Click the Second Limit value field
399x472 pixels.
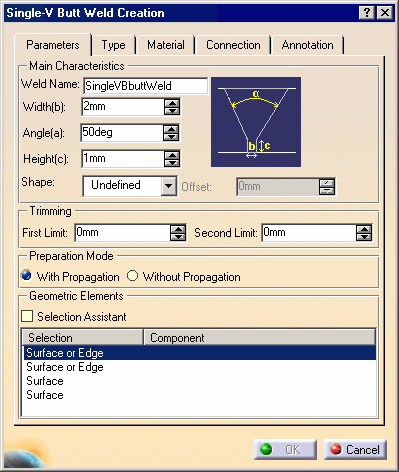click(309, 233)
